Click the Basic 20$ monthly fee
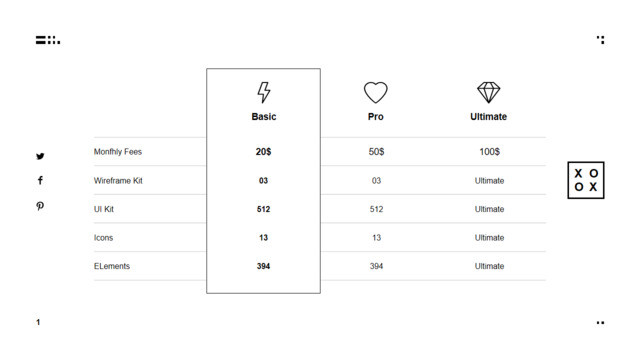 pos(263,152)
